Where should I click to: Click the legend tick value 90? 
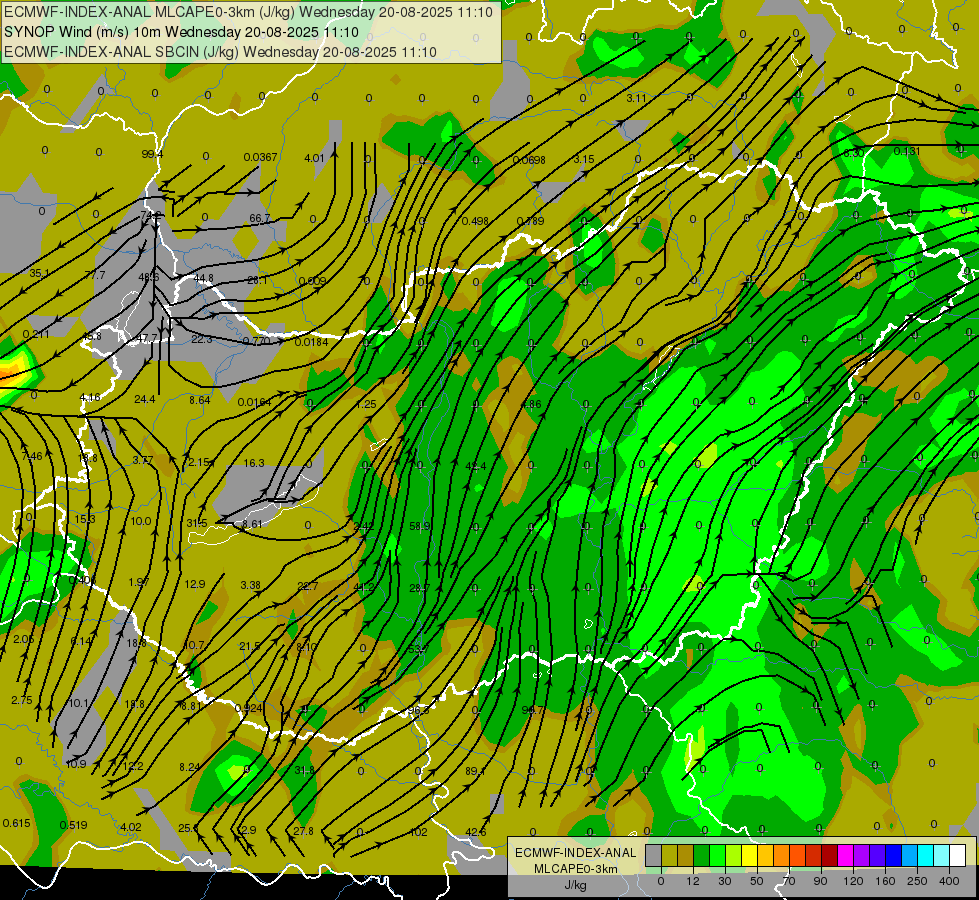(820, 881)
